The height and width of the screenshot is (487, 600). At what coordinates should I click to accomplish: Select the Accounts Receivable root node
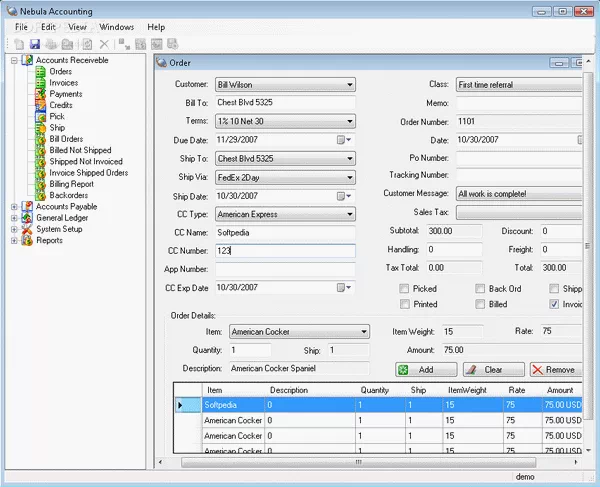pyautogui.click(x=72, y=60)
